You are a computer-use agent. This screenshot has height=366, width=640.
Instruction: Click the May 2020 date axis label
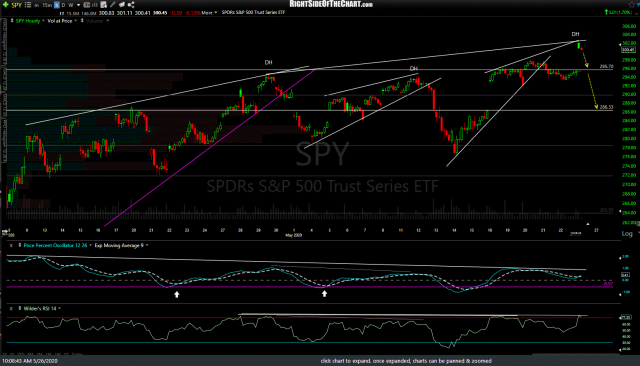click(293, 235)
